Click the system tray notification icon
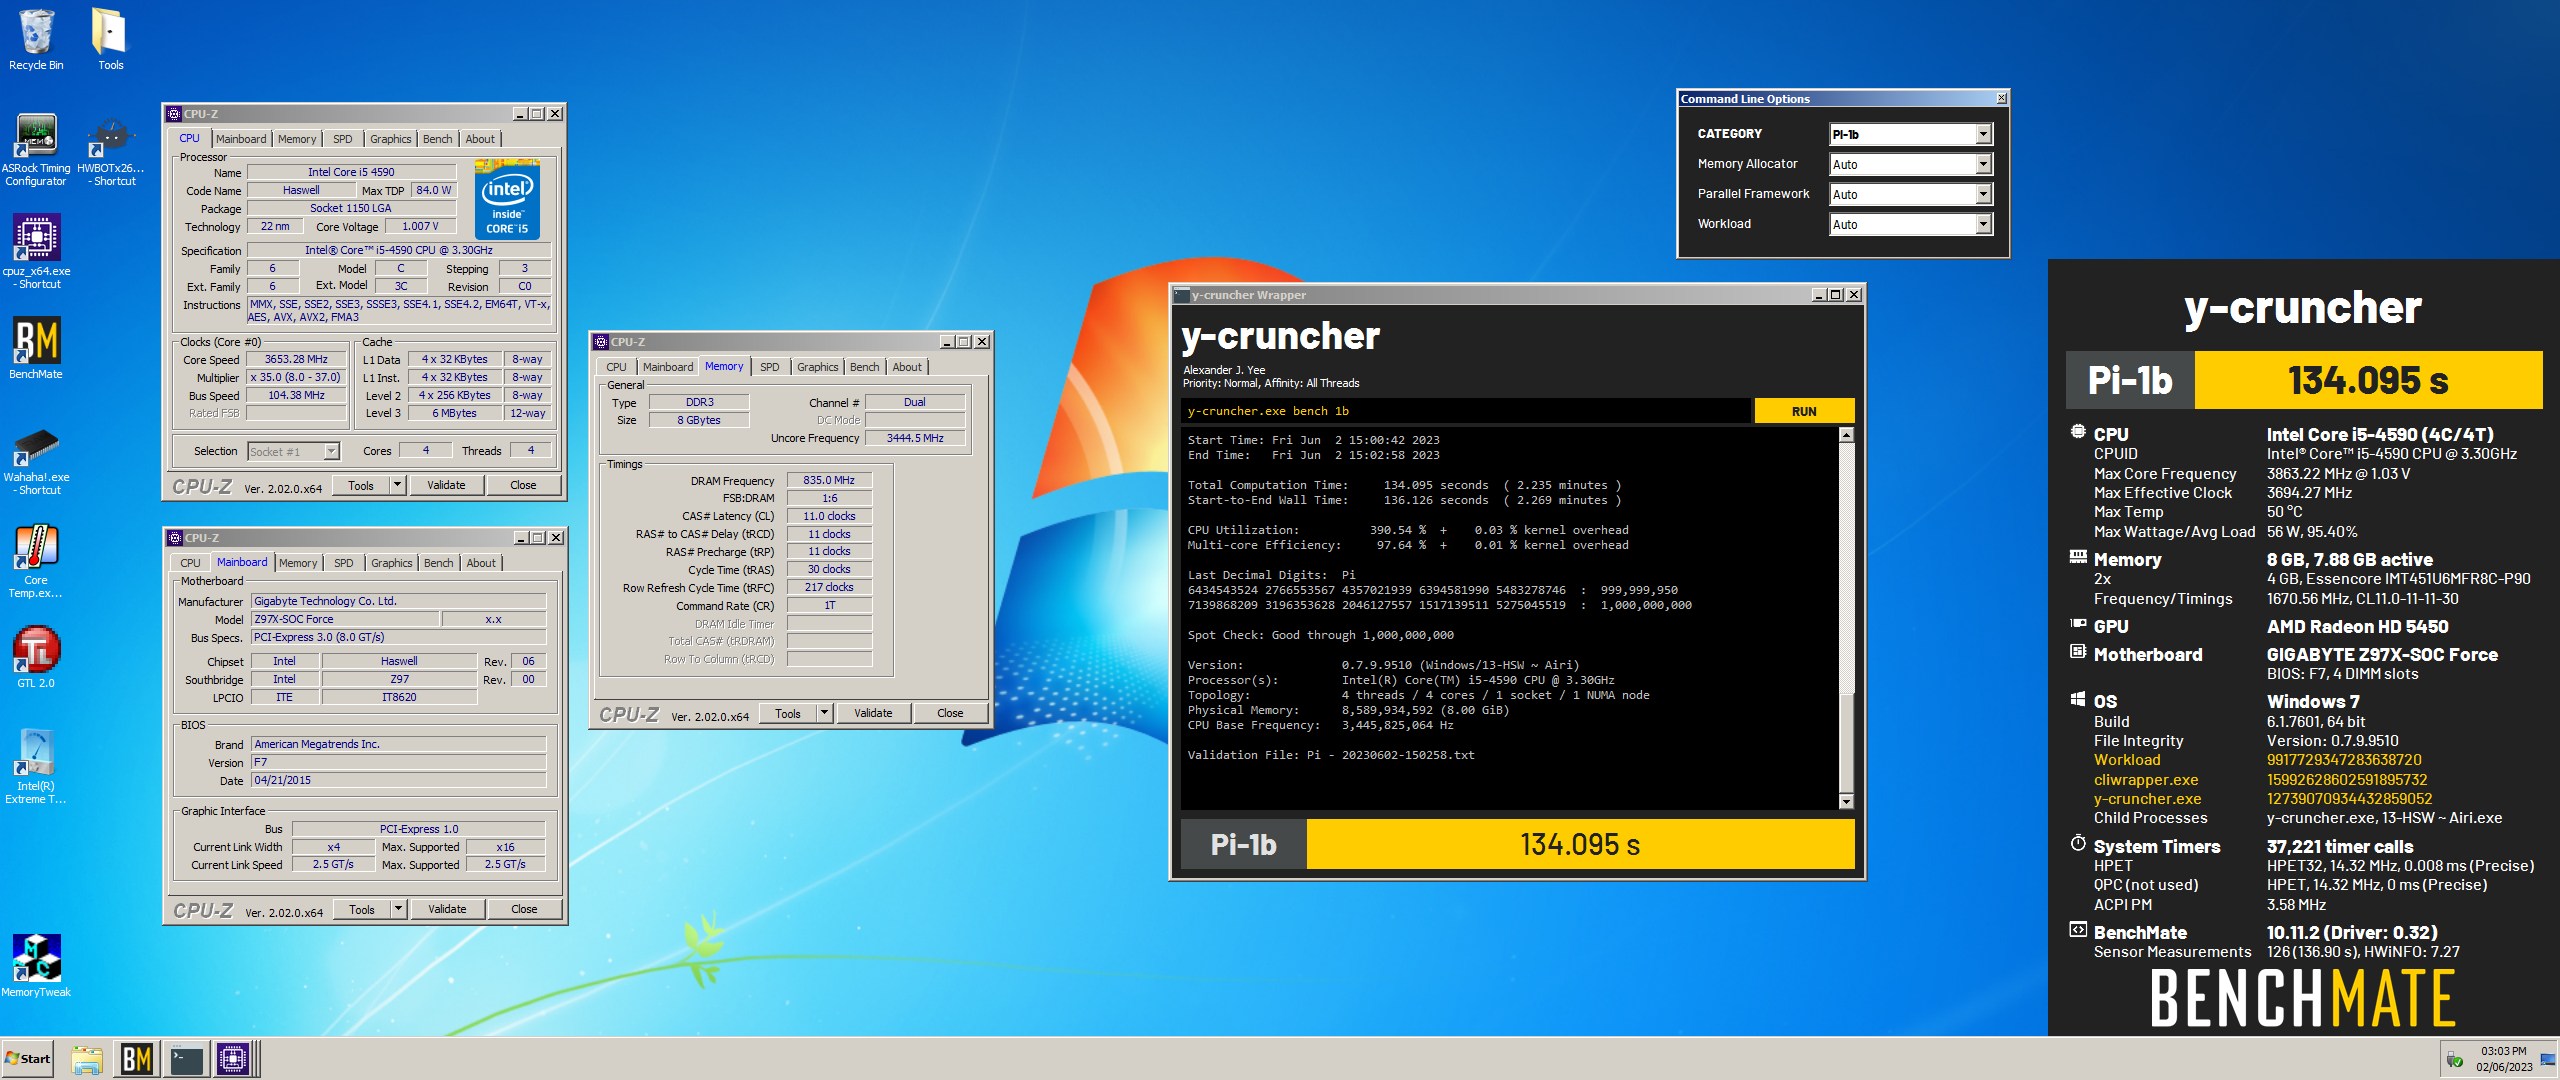 [x=2454, y=1060]
